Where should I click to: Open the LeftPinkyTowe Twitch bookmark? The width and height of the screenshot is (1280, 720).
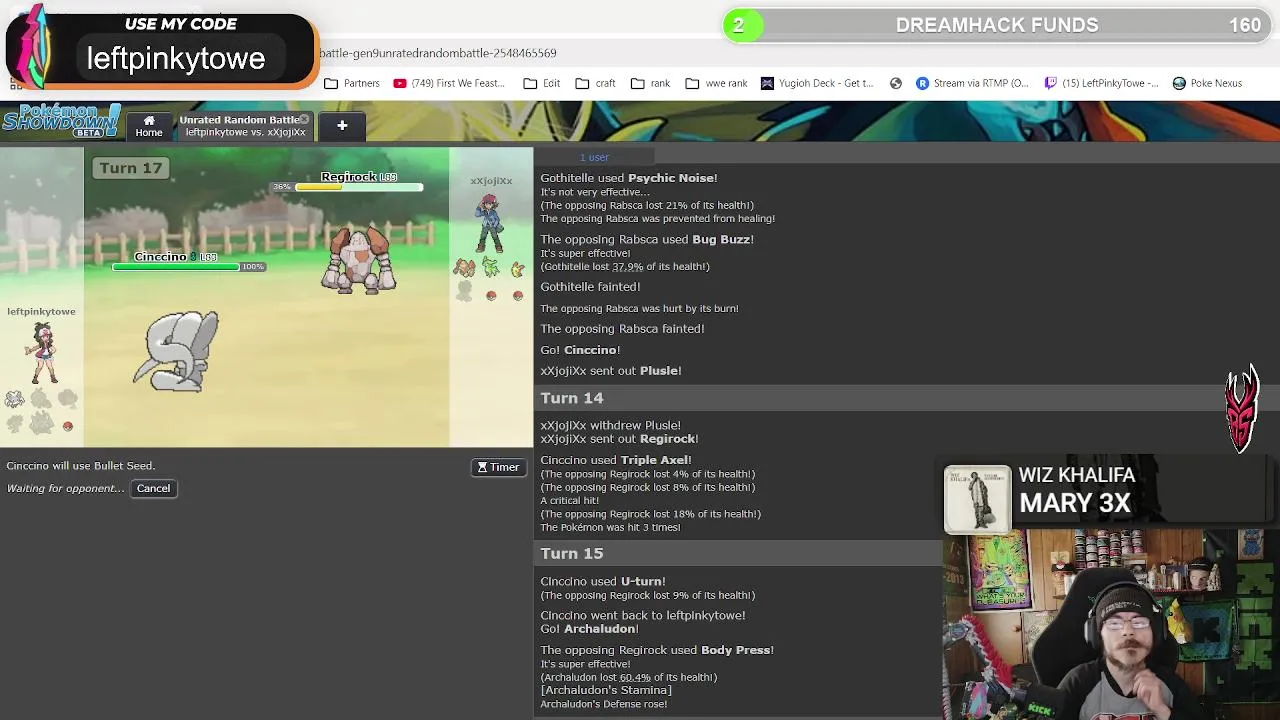1101,83
